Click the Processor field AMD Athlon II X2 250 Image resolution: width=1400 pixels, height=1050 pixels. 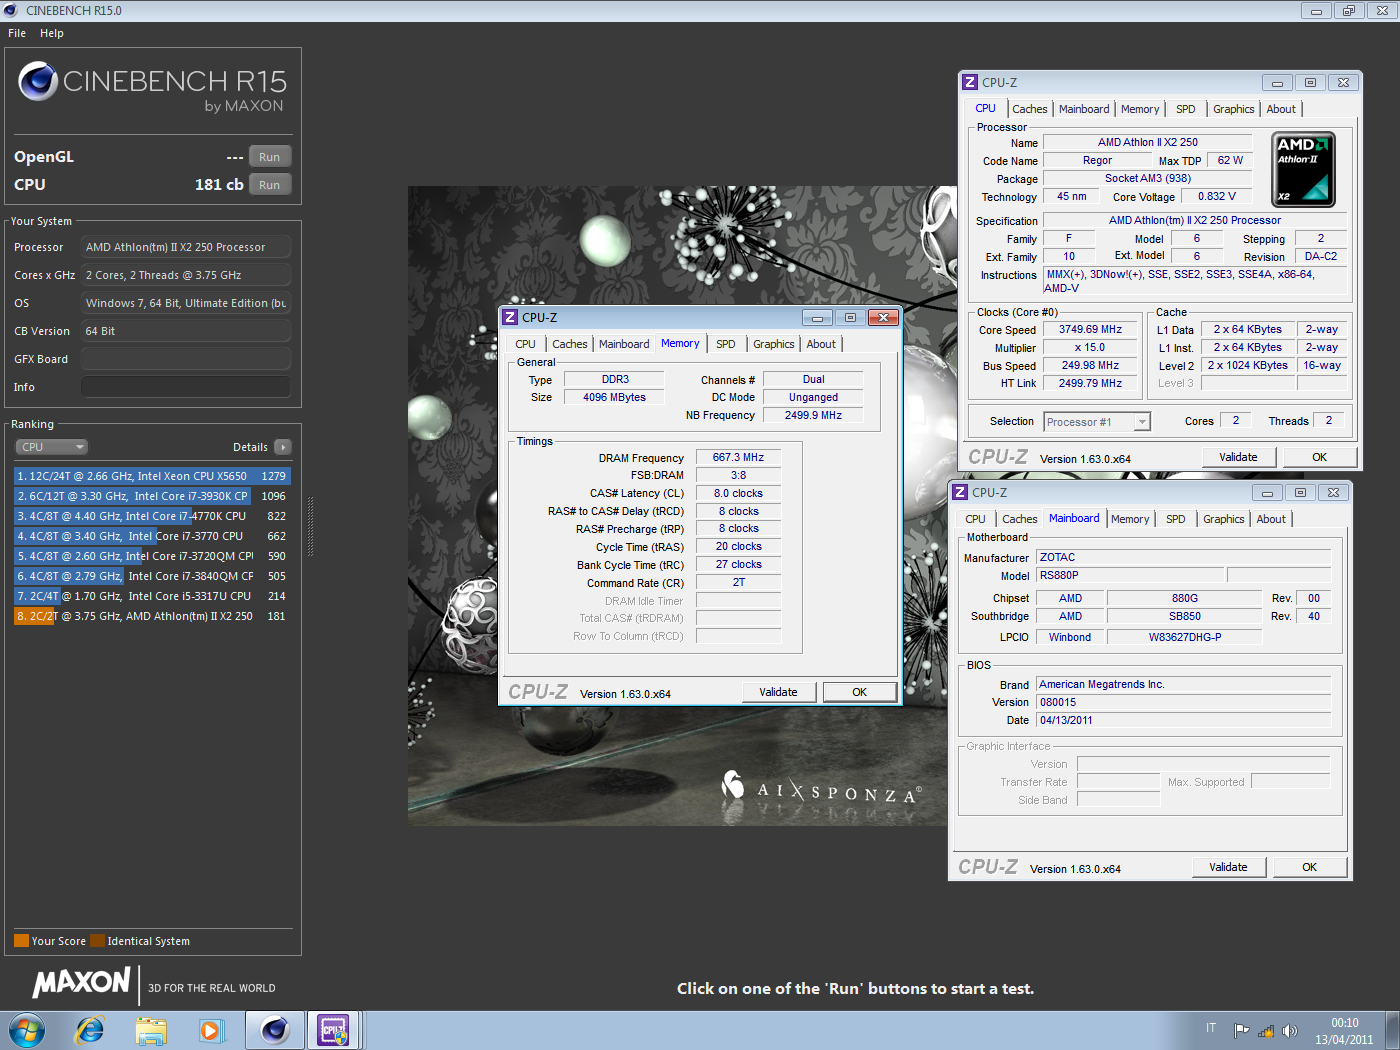click(186, 247)
